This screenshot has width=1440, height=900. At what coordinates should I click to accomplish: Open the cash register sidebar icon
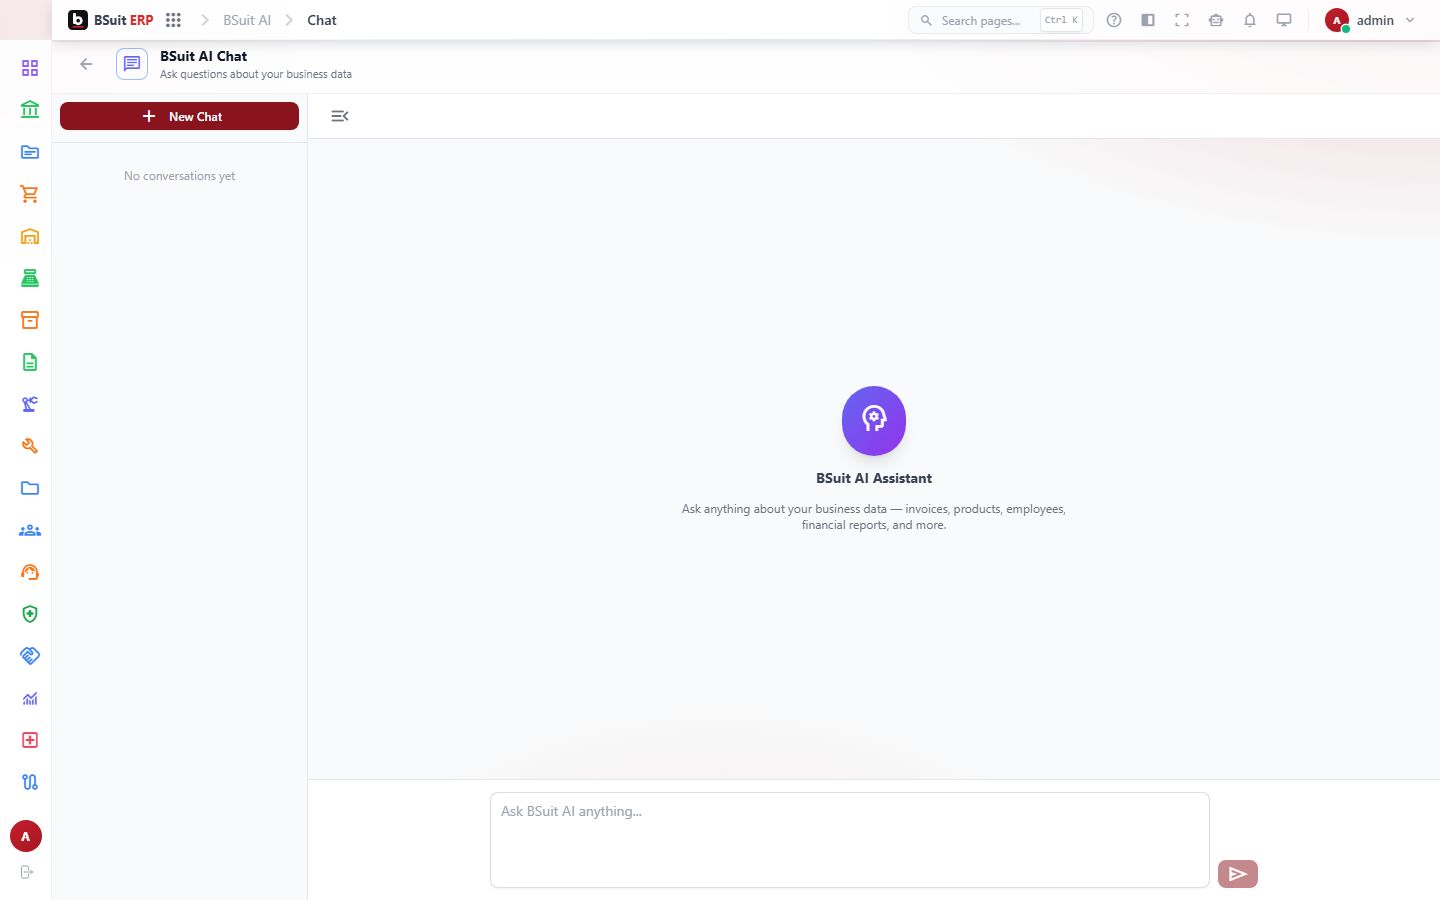click(x=30, y=278)
